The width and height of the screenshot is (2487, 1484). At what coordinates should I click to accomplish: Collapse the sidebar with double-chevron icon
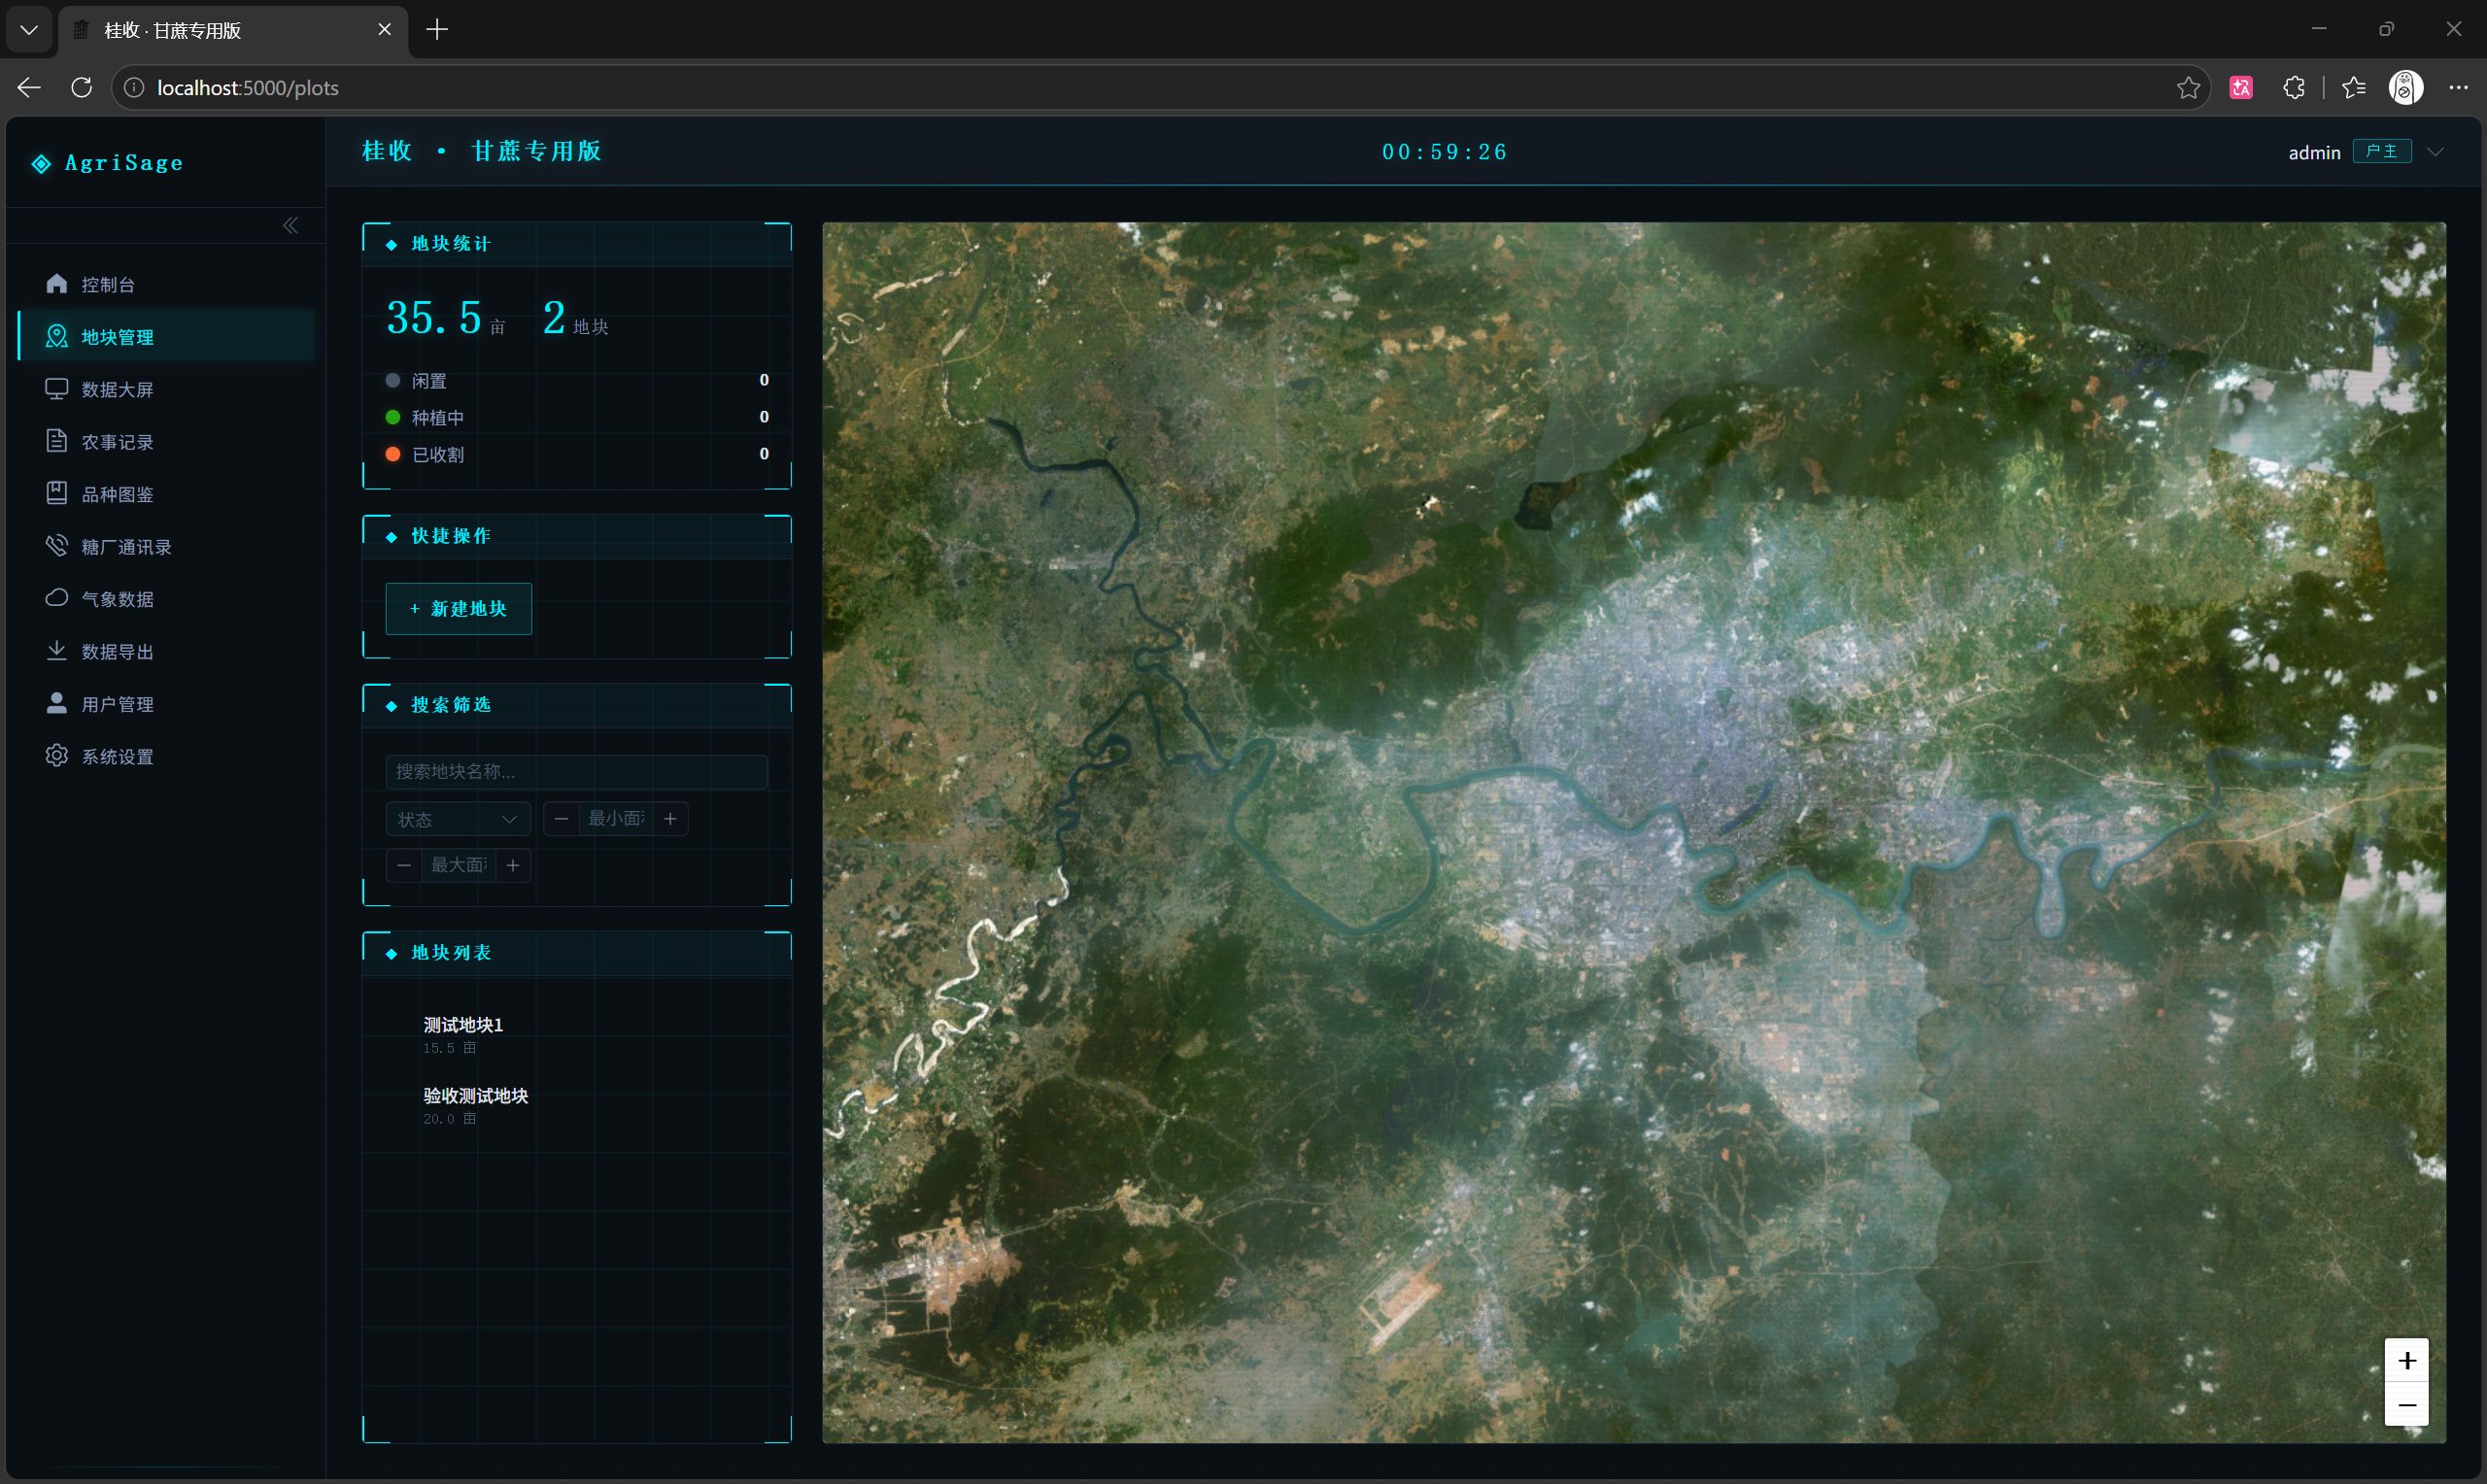pyautogui.click(x=290, y=226)
